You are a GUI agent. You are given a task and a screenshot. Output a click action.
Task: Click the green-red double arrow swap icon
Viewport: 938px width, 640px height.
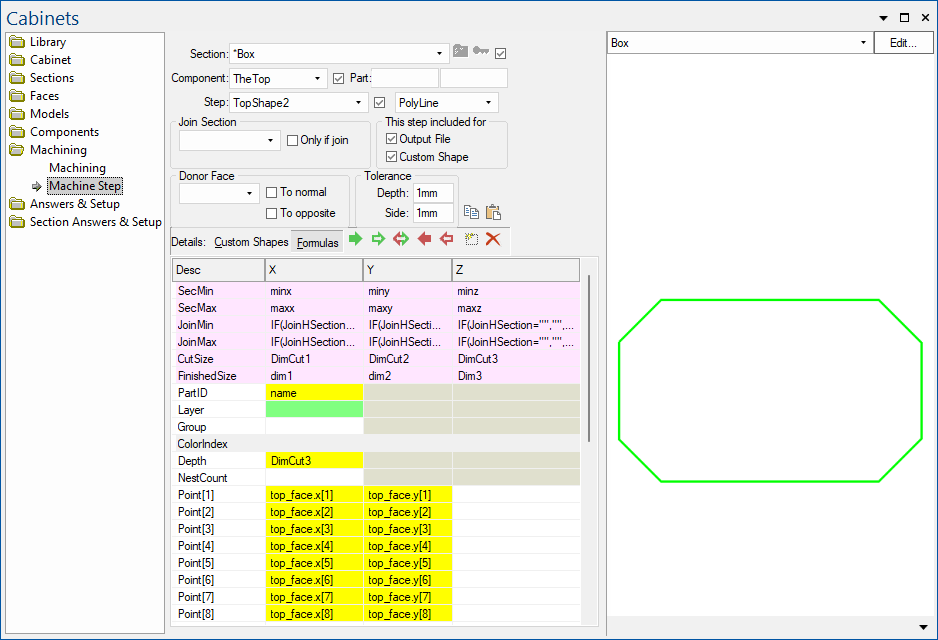(x=400, y=239)
